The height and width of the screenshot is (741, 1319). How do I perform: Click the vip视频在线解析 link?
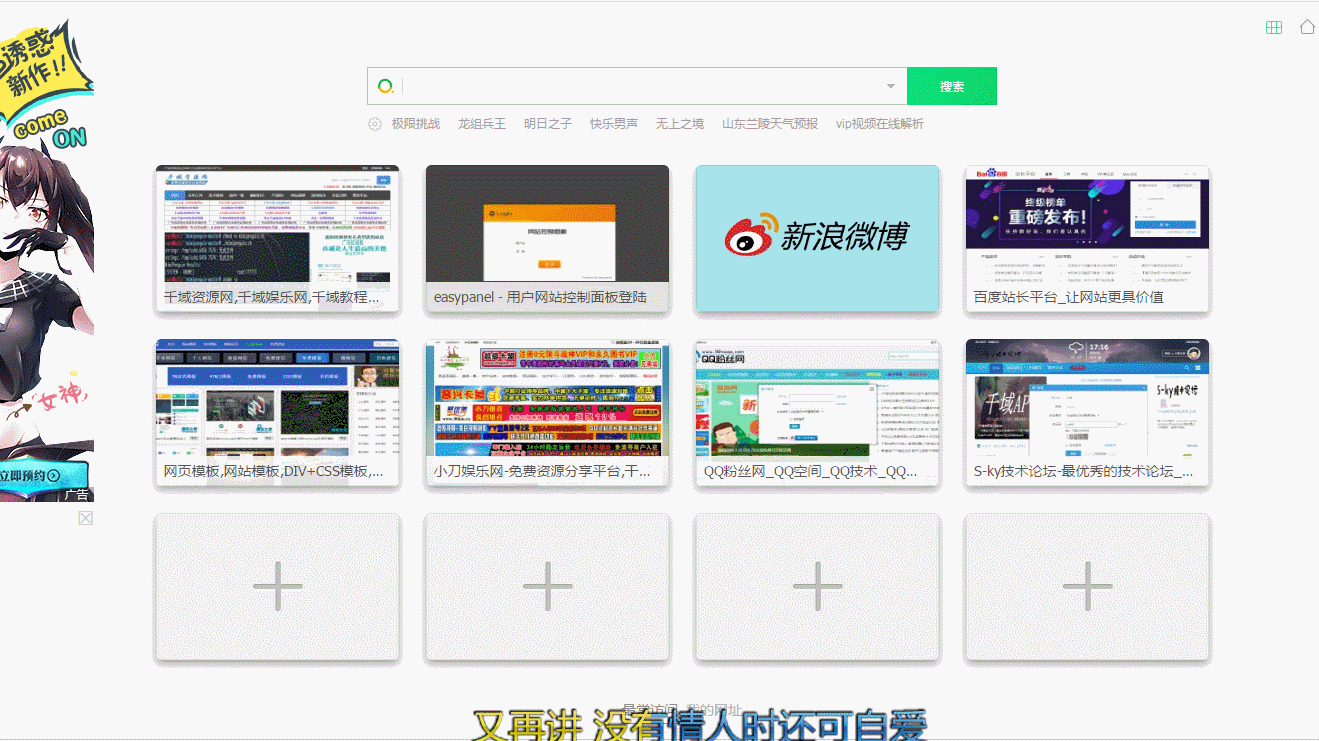[880, 124]
